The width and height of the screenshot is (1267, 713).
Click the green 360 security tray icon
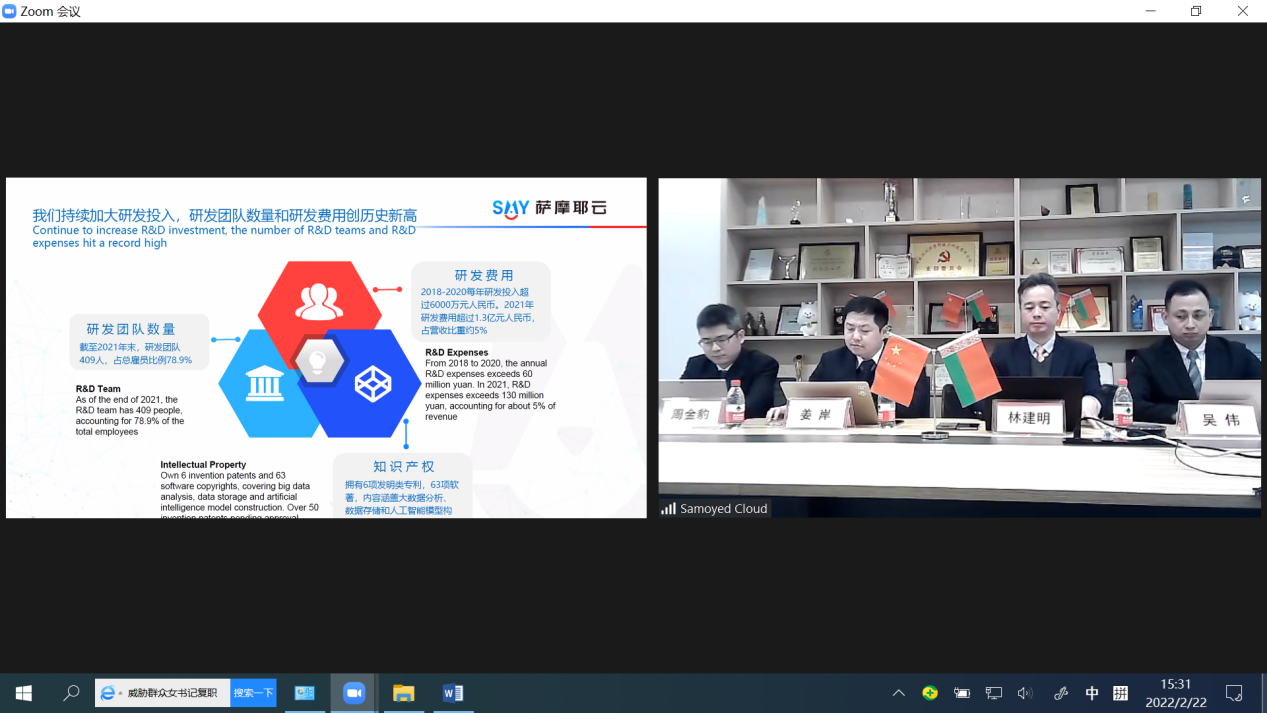930,693
